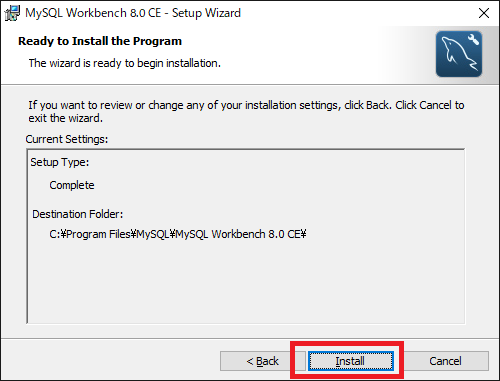Select the Complete setup type value
Screen dimensions: 500x381
tap(72, 185)
